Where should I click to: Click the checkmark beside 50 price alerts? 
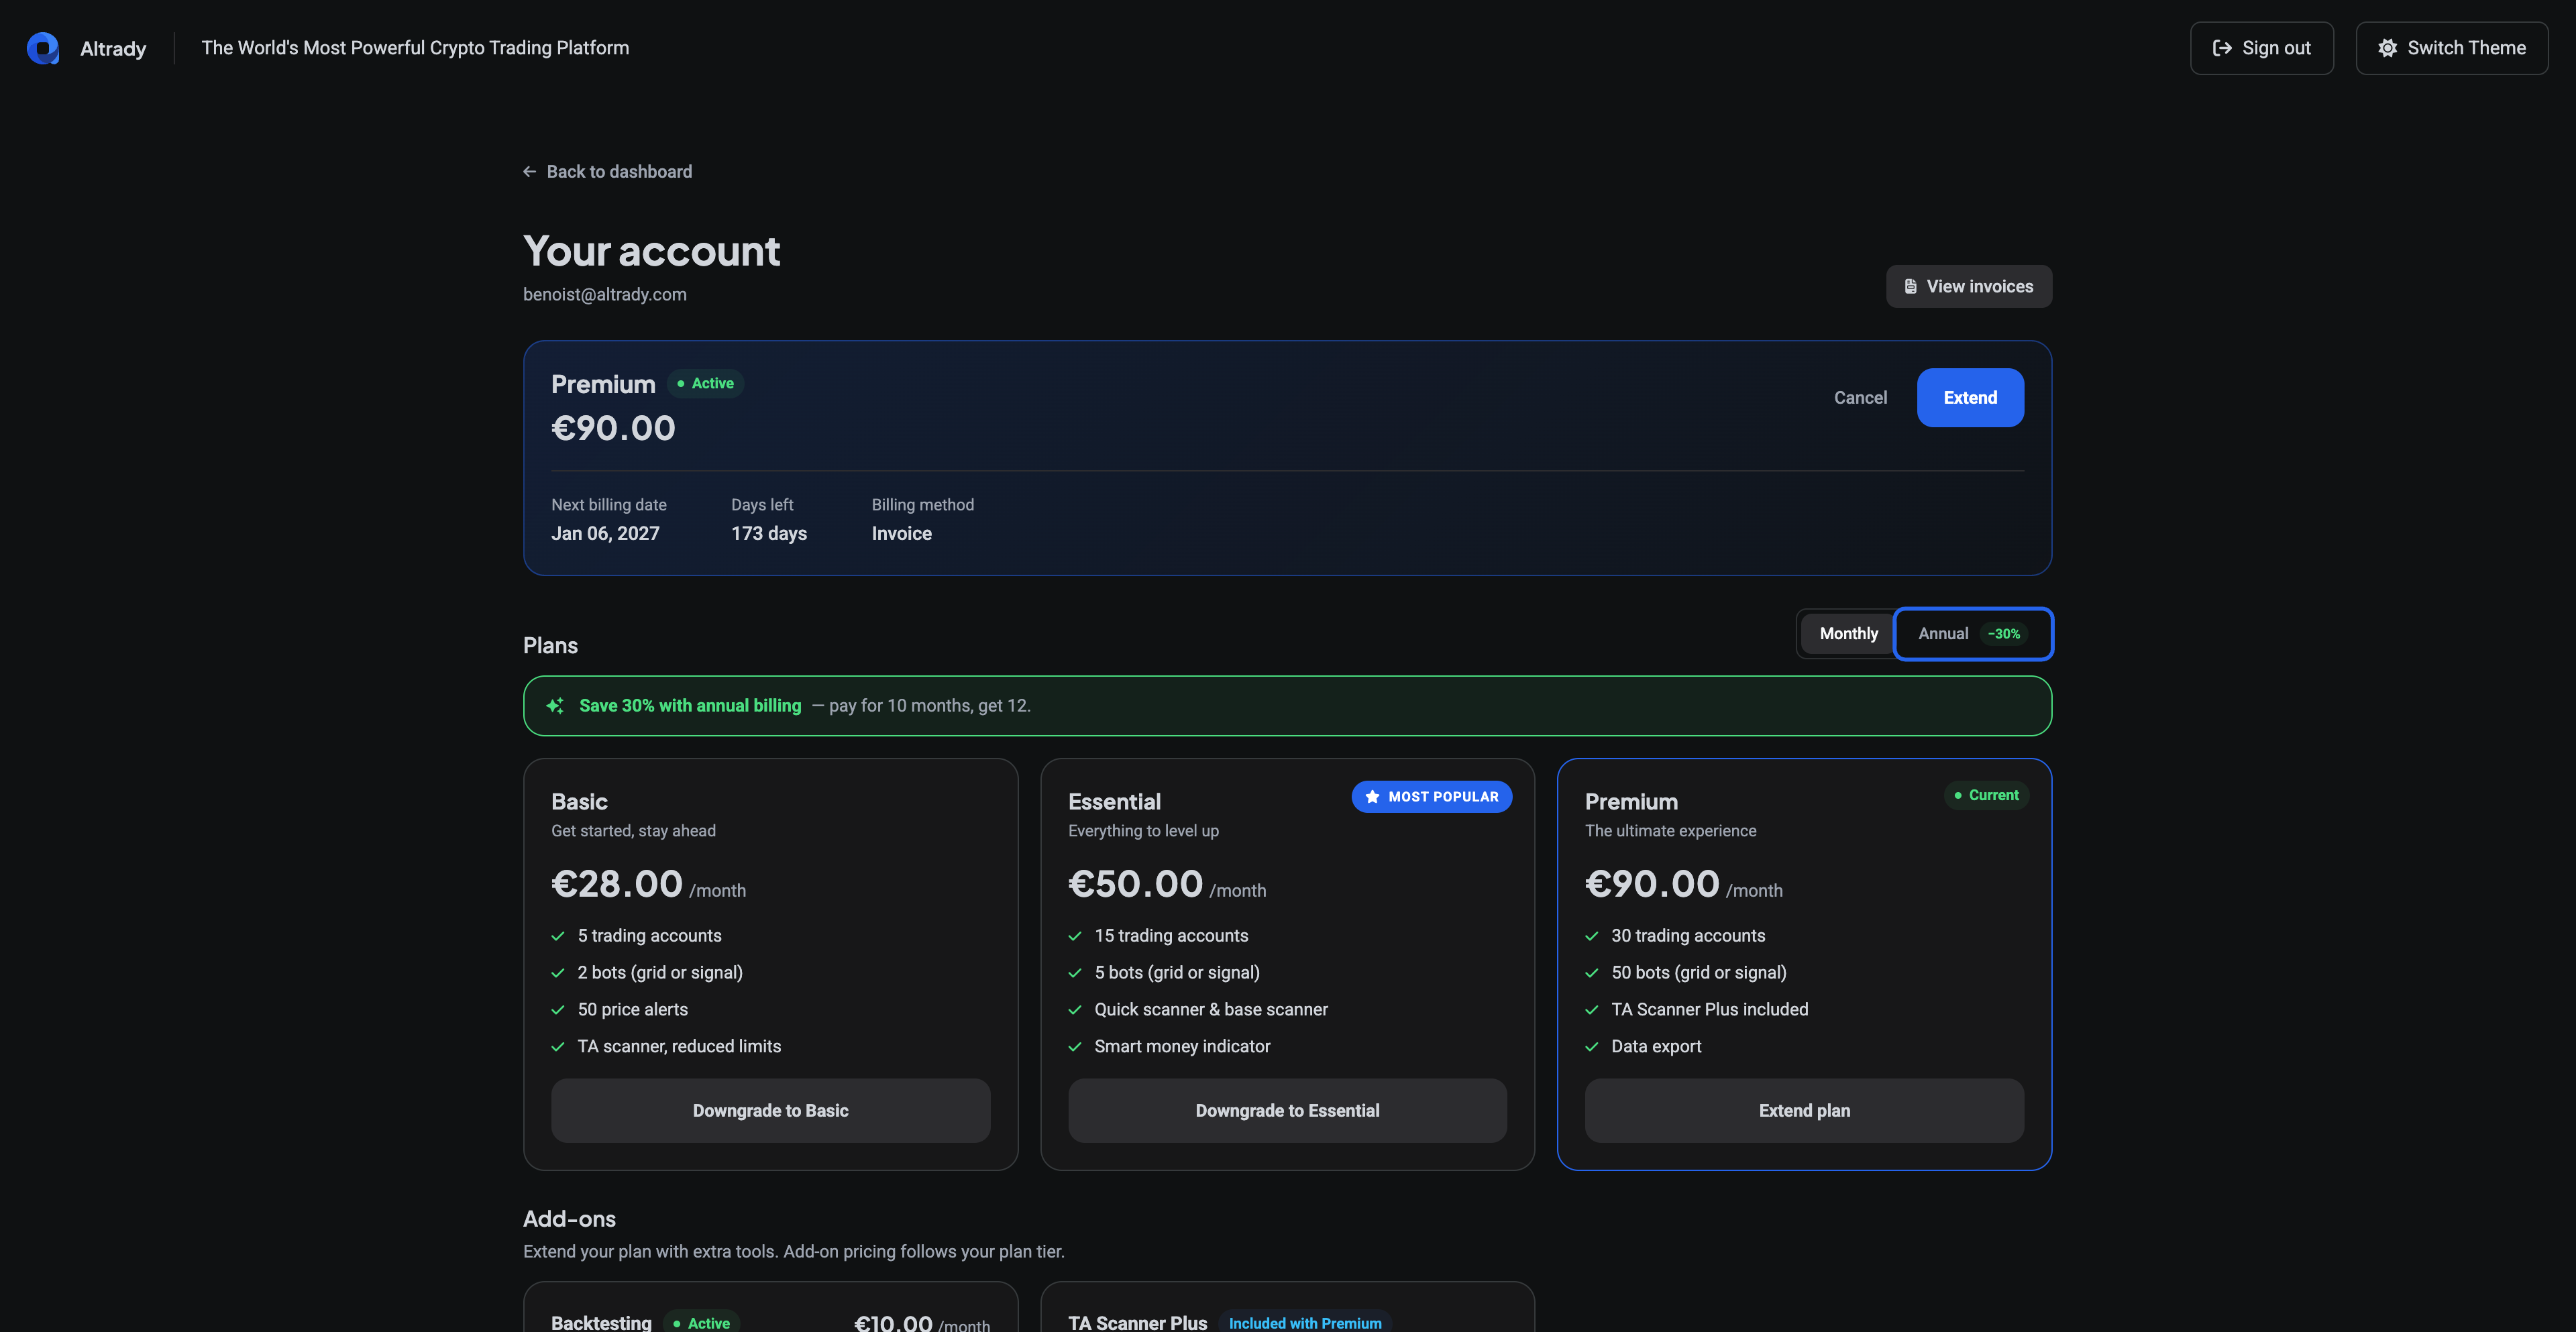tap(558, 1010)
